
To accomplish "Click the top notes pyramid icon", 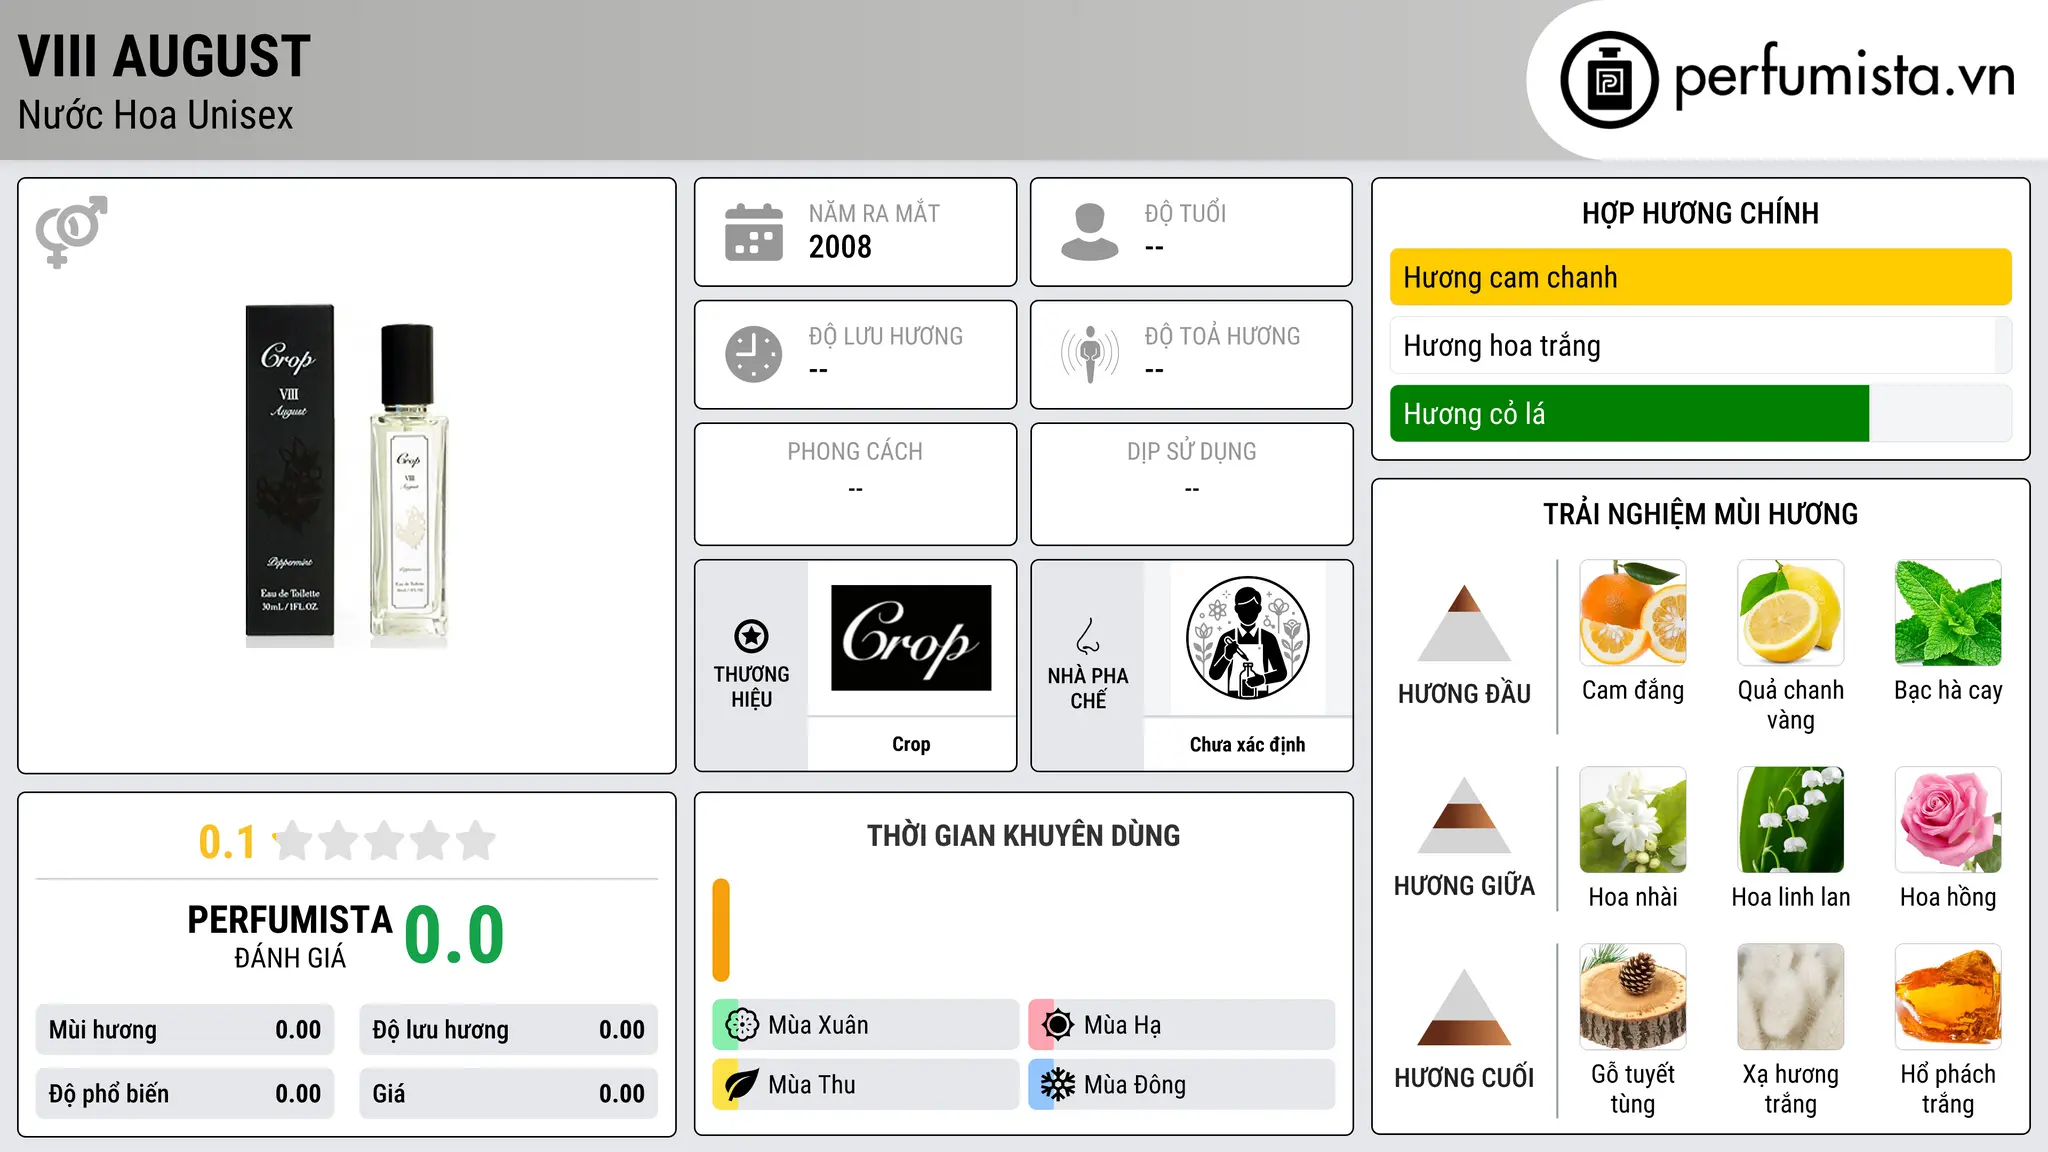I will 1464,623.
